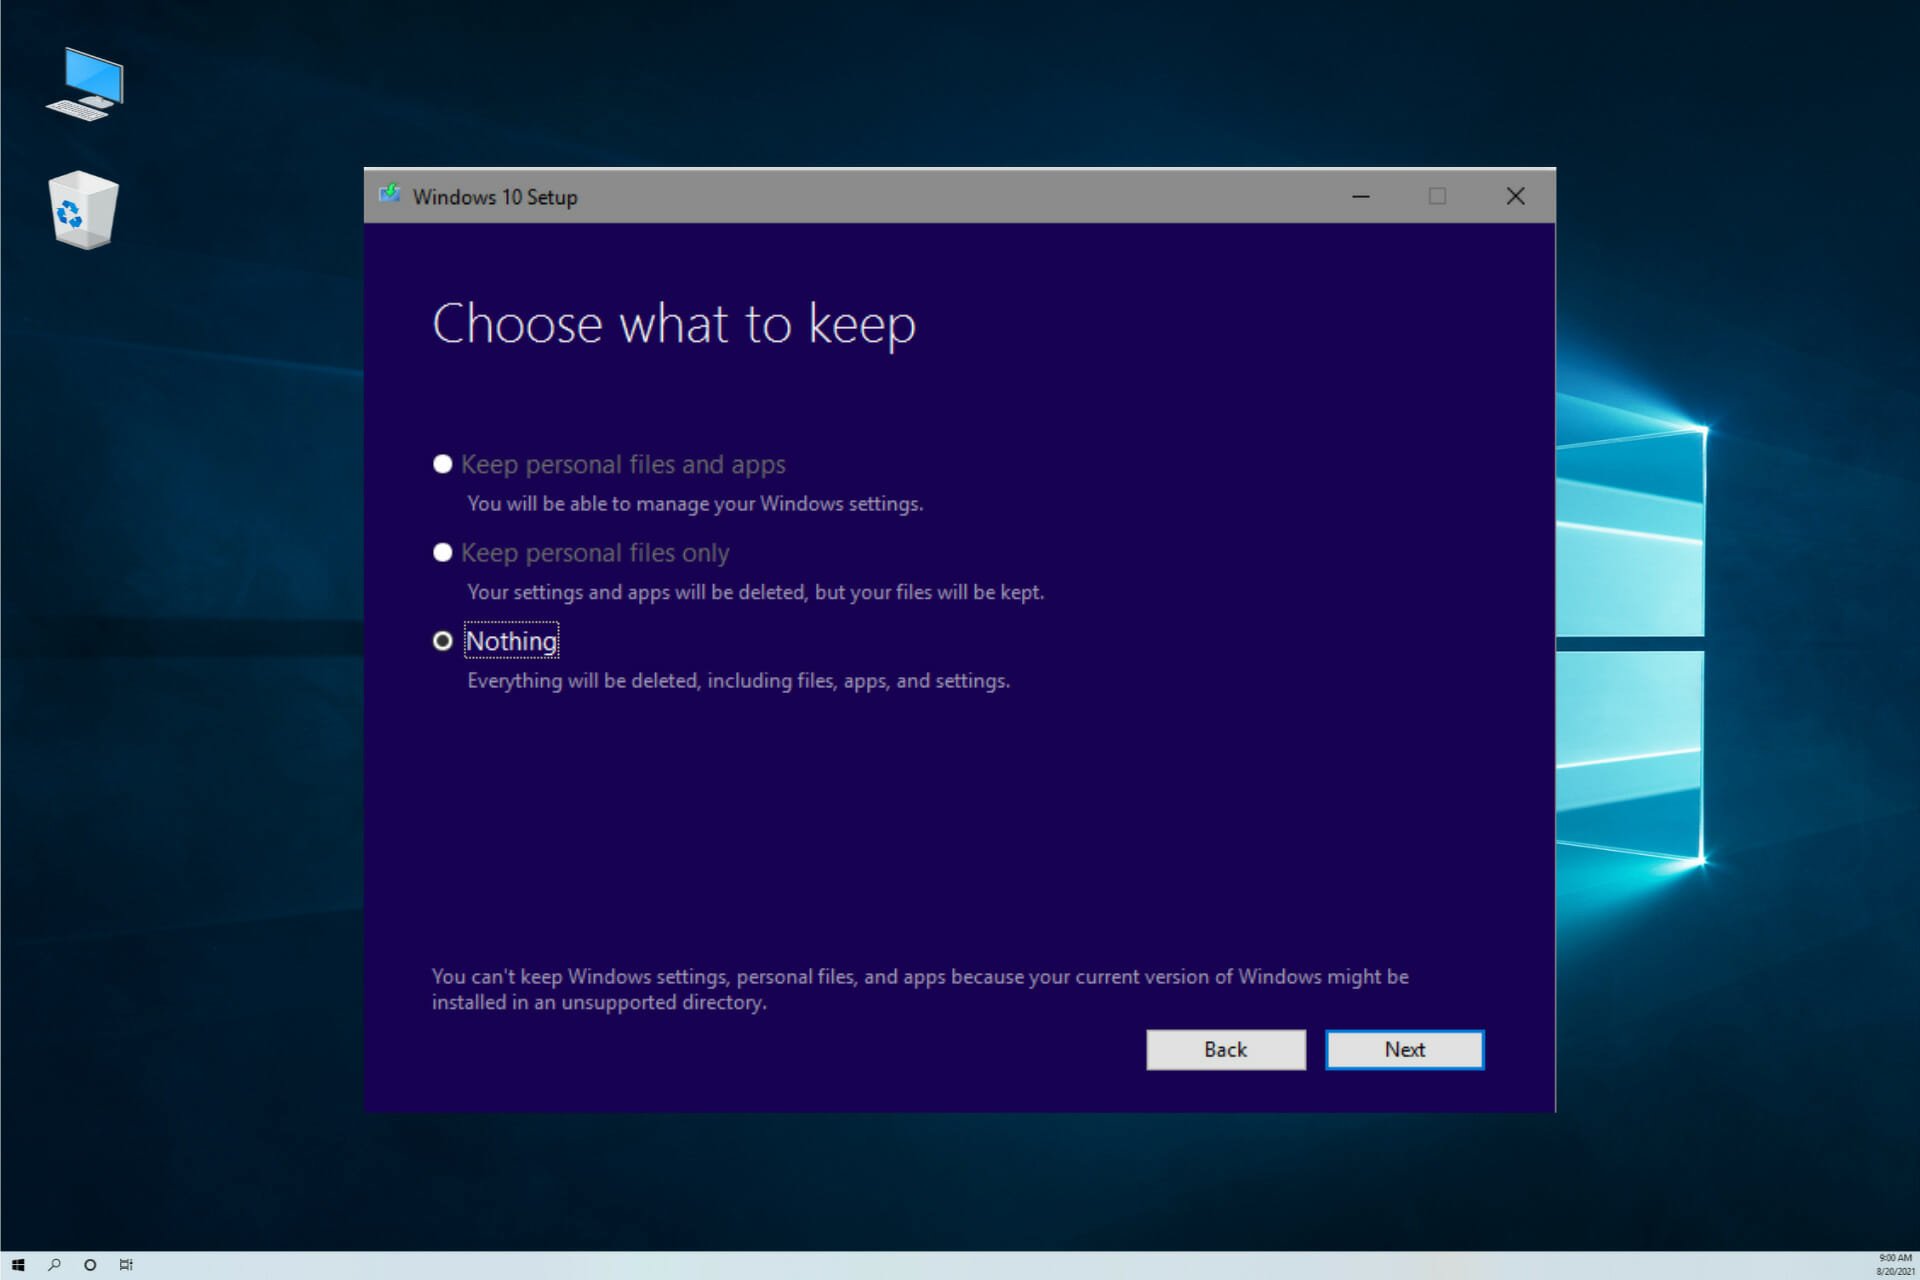The image size is (1920, 1280).
Task: Click the disabled maximize button in Setup
Action: [x=1437, y=196]
